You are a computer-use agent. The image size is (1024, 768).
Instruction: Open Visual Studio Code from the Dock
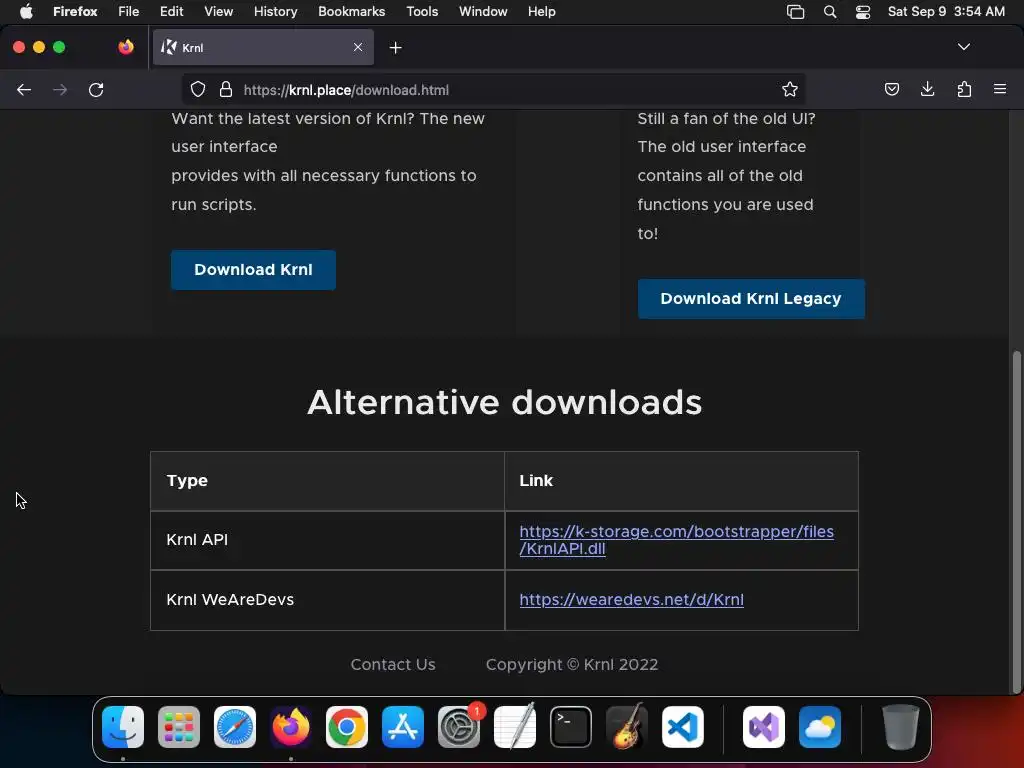[x=683, y=727]
